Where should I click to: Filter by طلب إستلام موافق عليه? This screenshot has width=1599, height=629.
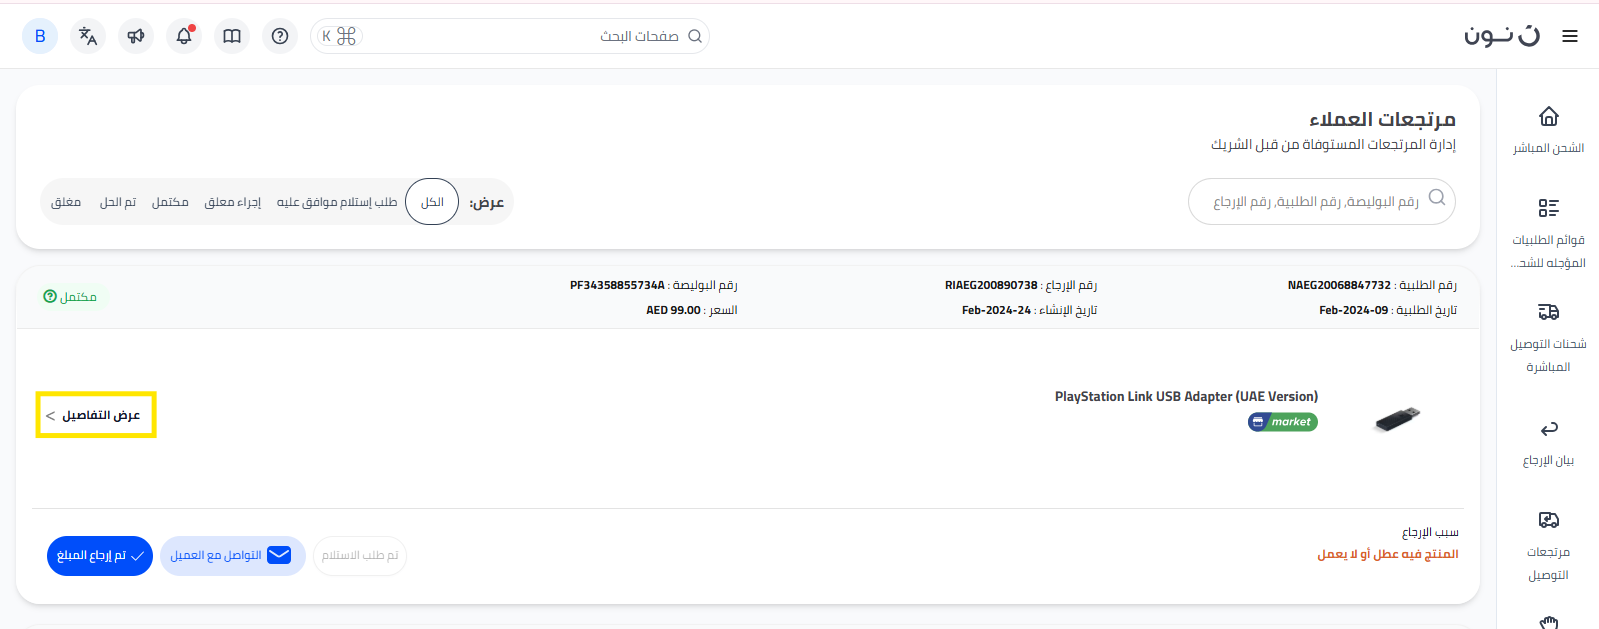coord(337,202)
